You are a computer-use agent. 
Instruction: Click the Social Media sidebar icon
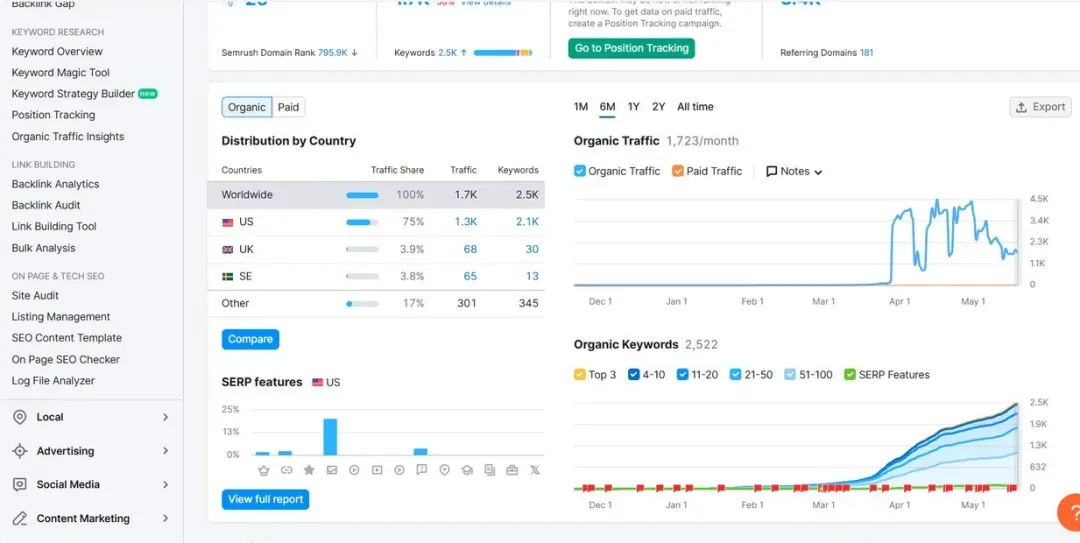point(20,484)
